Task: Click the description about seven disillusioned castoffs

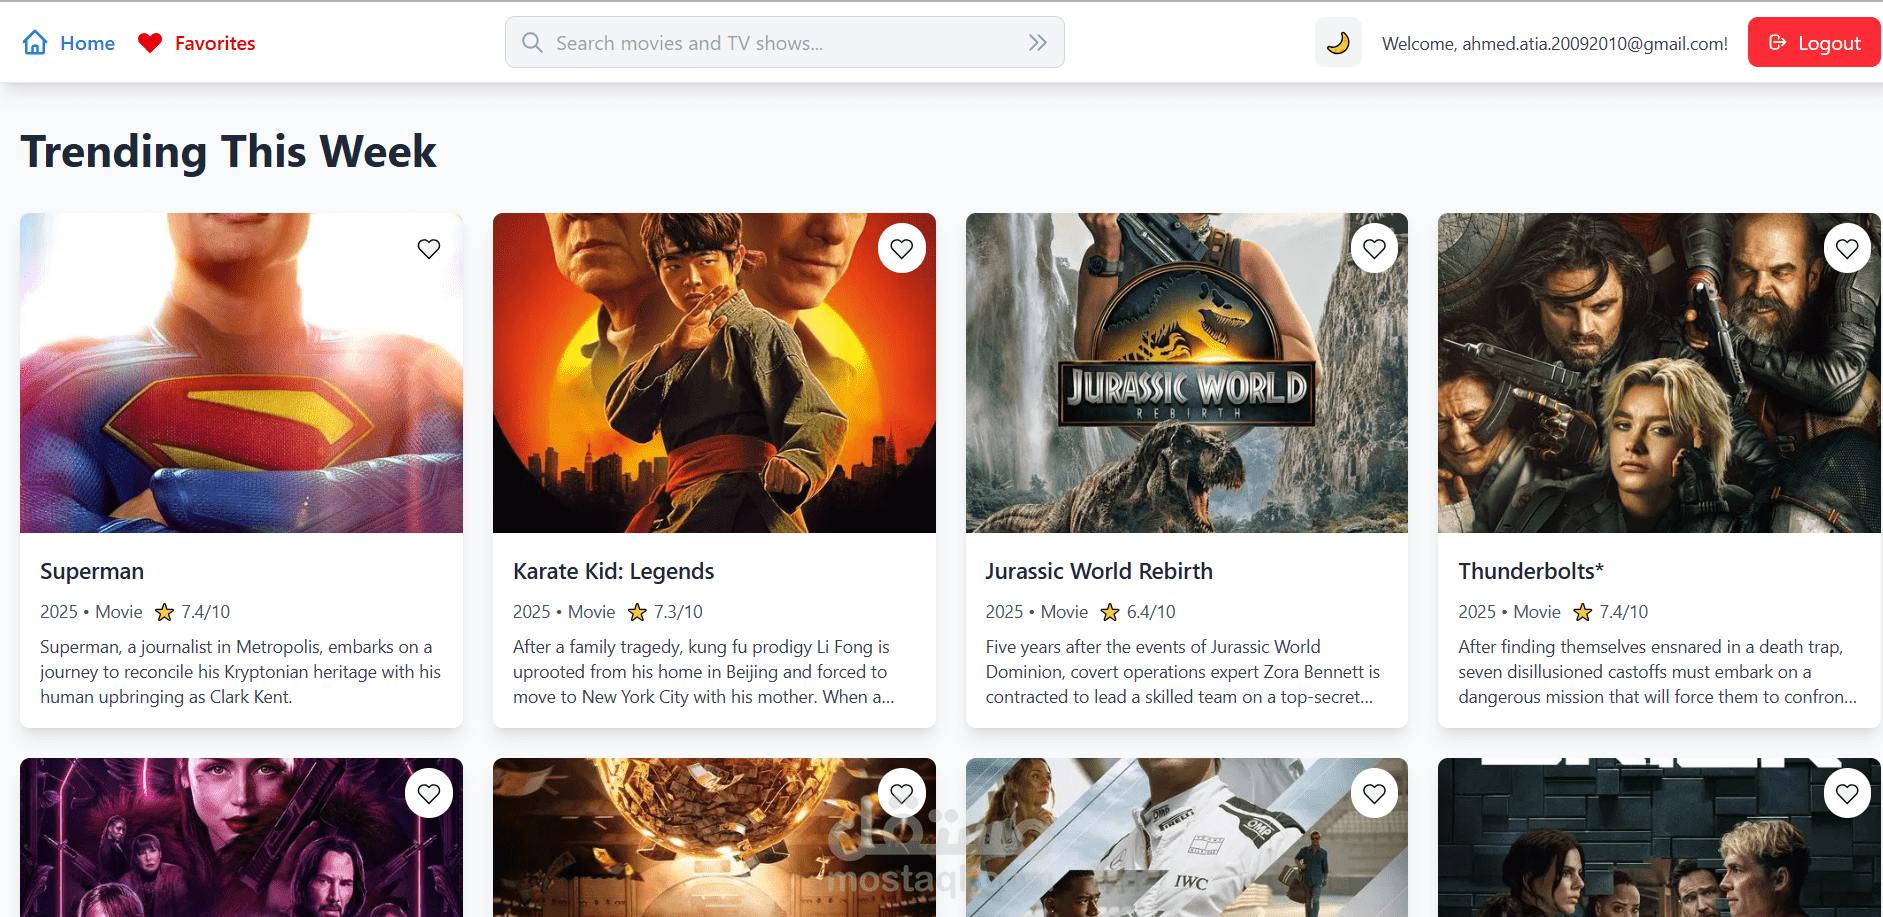Action: point(1657,672)
